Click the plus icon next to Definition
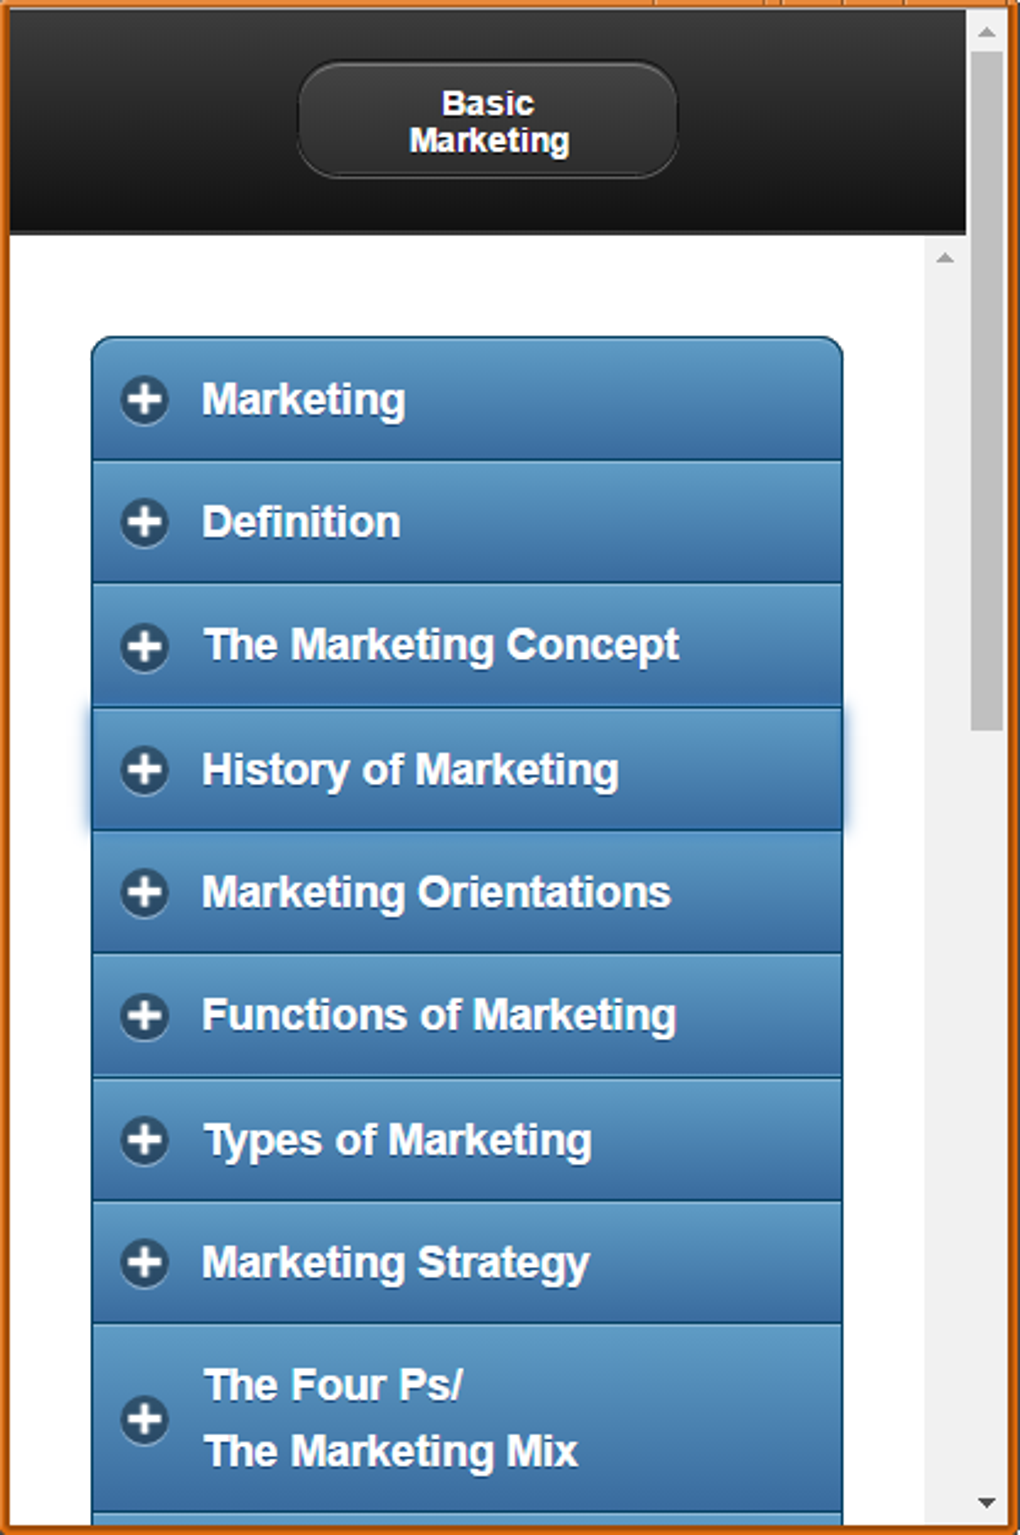Image resolution: width=1020 pixels, height=1535 pixels. (x=145, y=522)
